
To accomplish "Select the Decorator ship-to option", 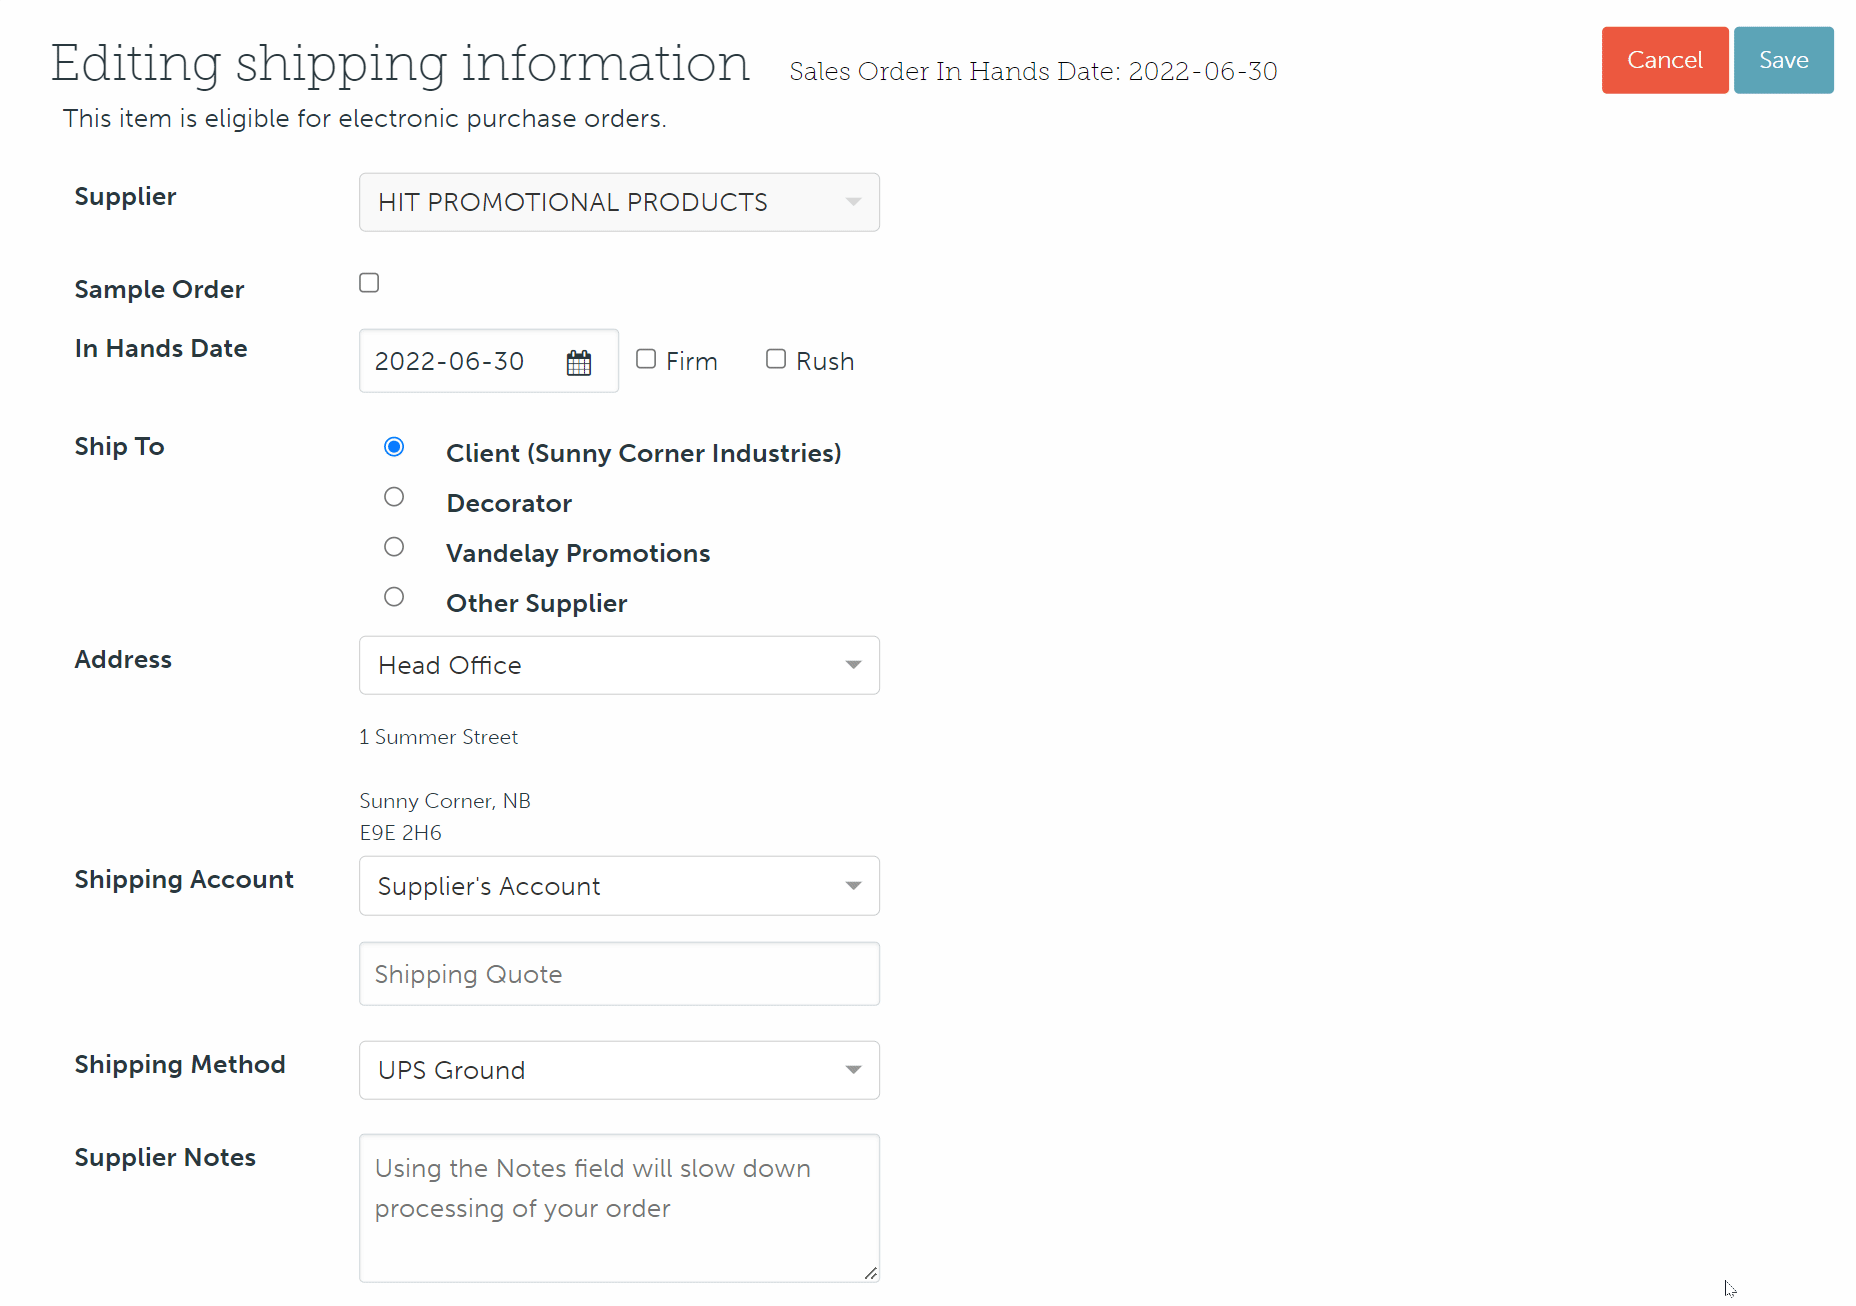I will [x=394, y=497].
